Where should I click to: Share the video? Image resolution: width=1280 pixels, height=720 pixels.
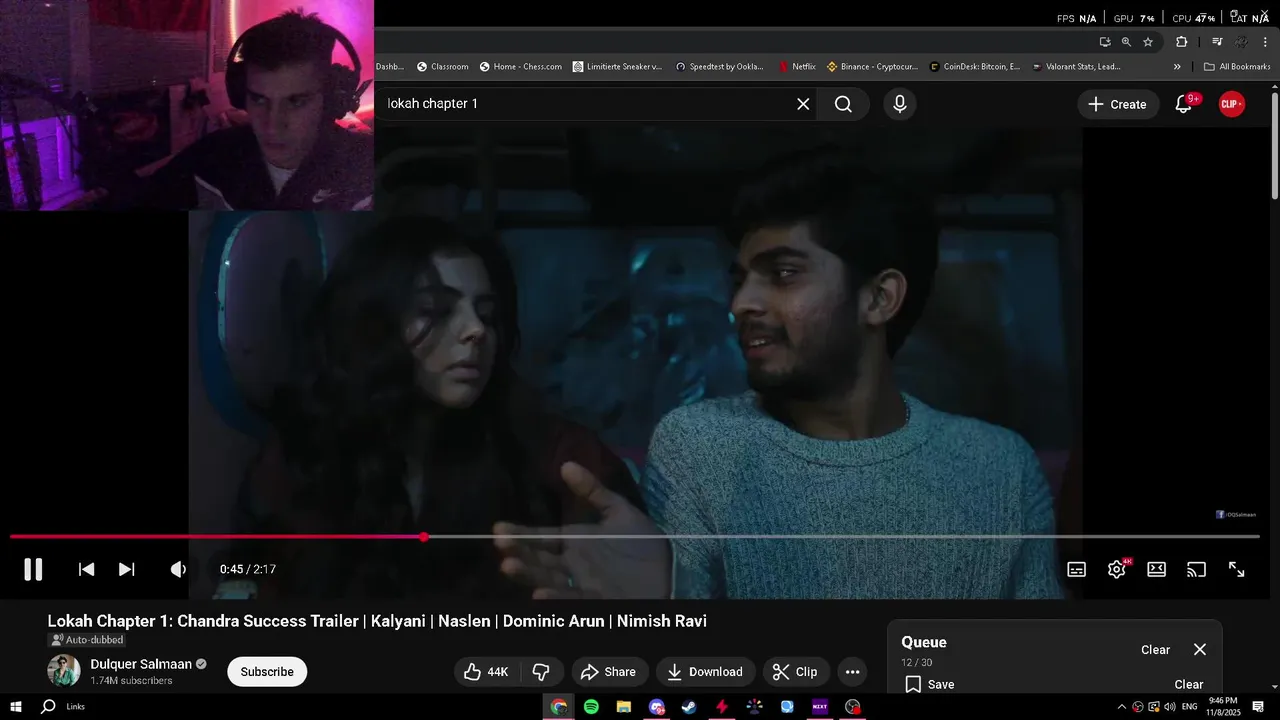pyautogui.click(x=608, y=672)
